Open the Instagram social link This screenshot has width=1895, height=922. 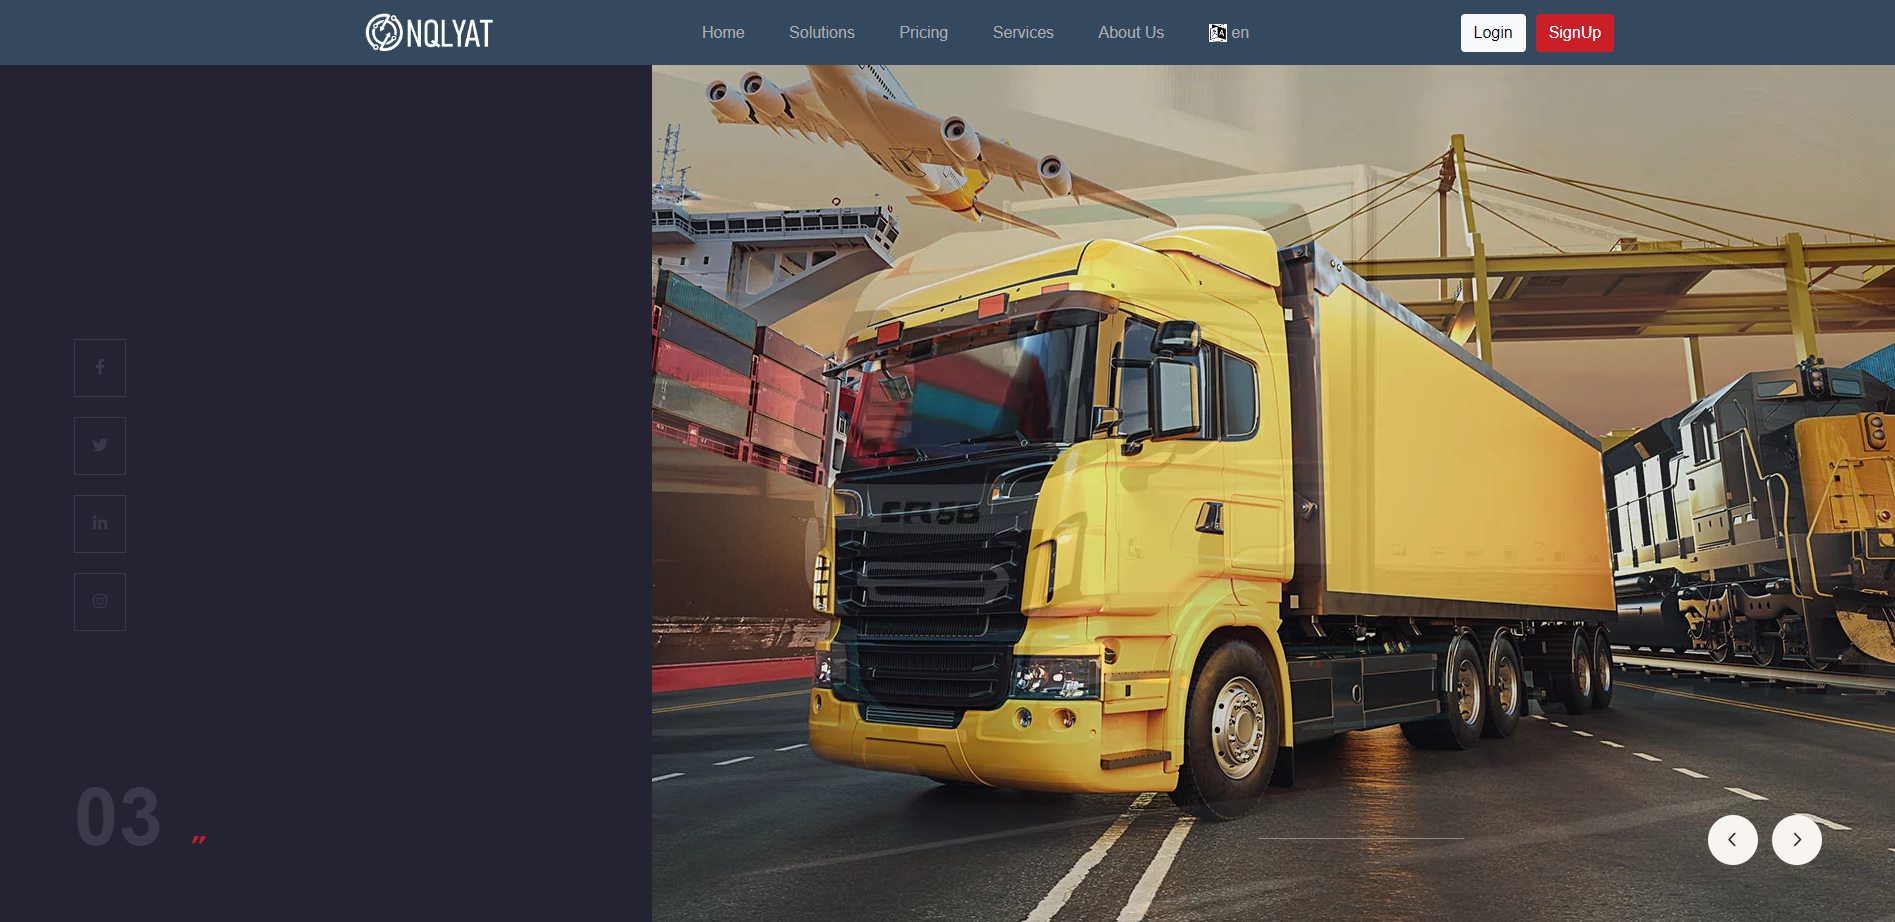pos(100,602)
